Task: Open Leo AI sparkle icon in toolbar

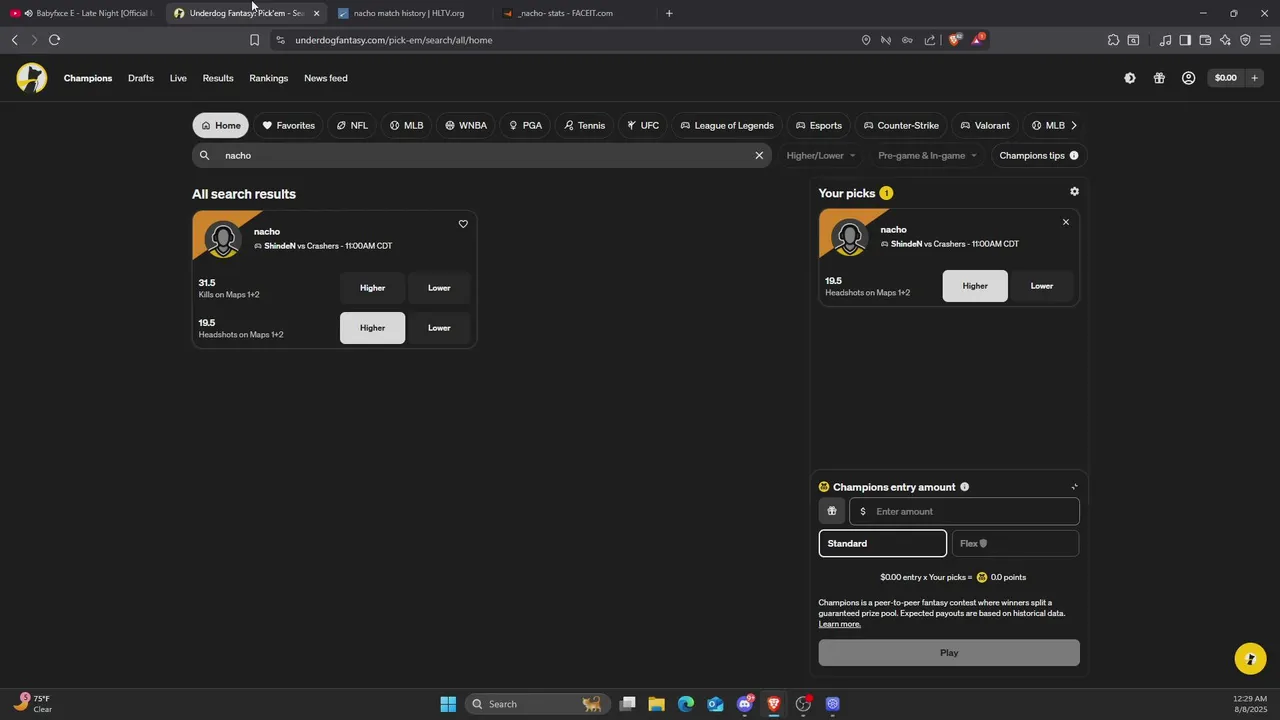Action: click(1225, 40)
